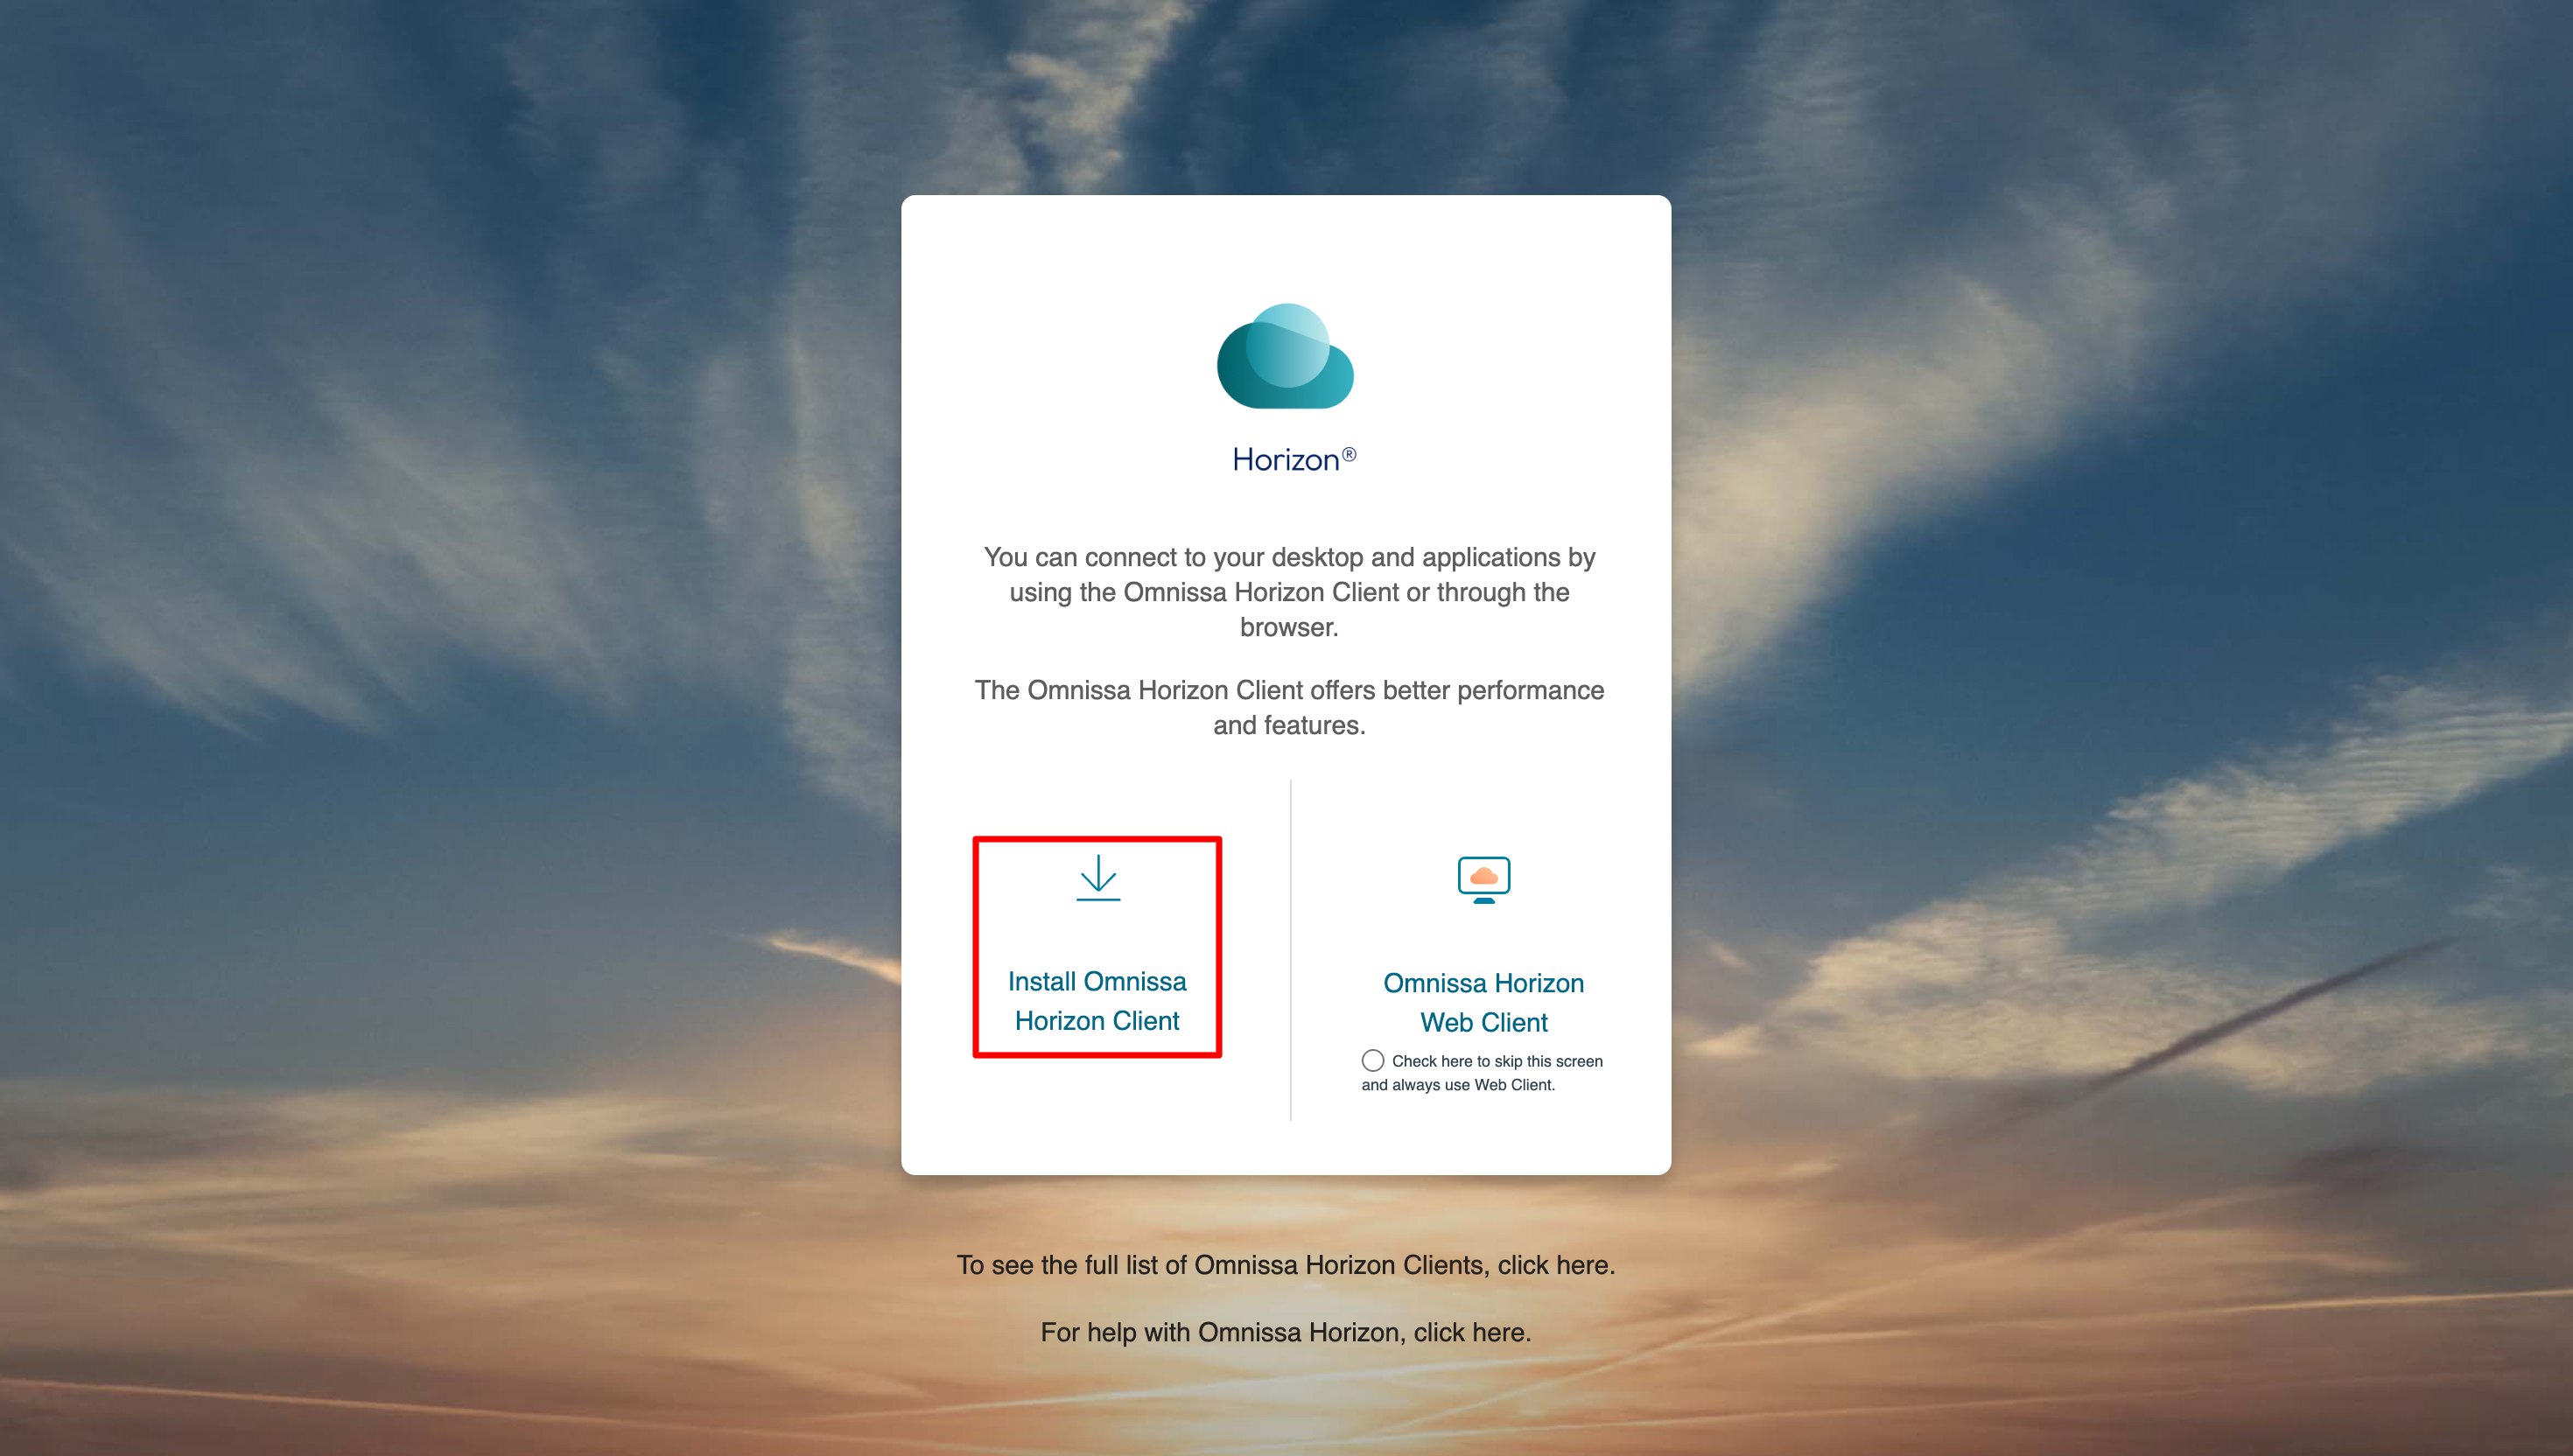Click the 'Check here to skip this screen' label
This screenshot has width=2573, height=1456.
[1496, 1061]
